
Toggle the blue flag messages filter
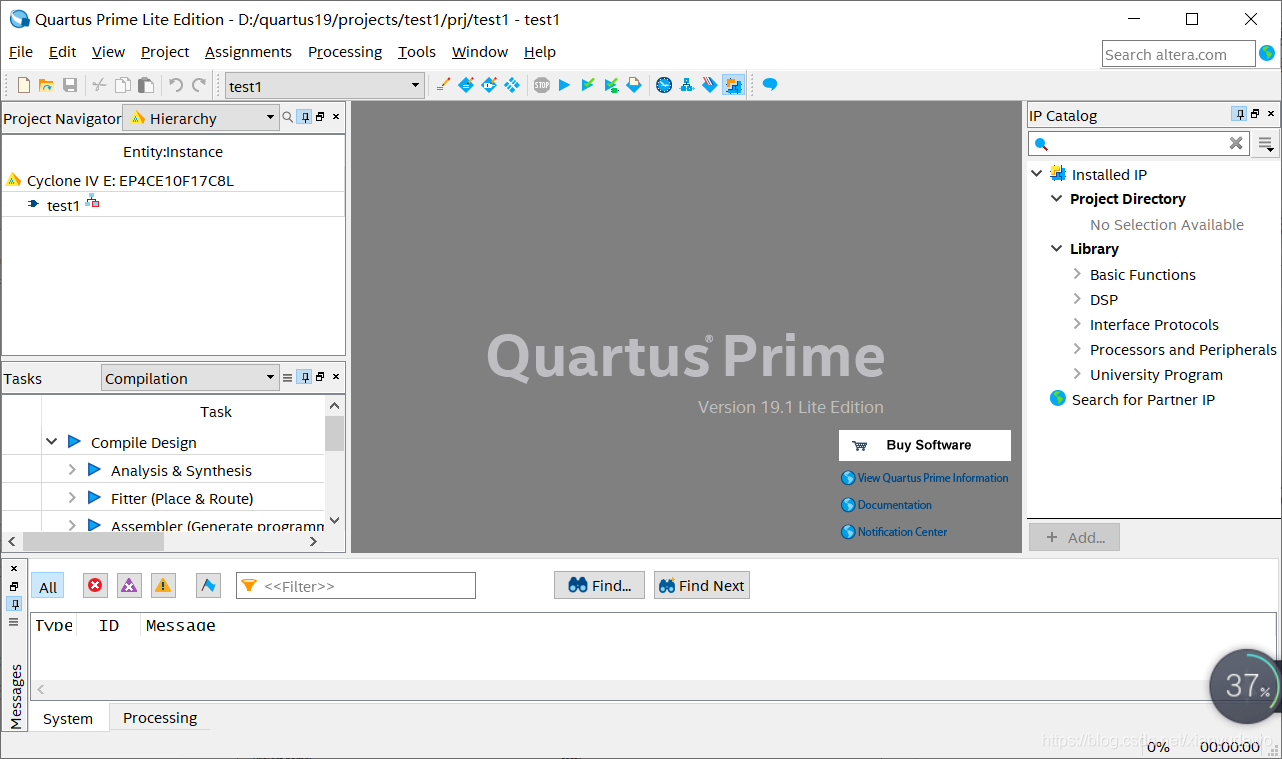click(208, 586)
